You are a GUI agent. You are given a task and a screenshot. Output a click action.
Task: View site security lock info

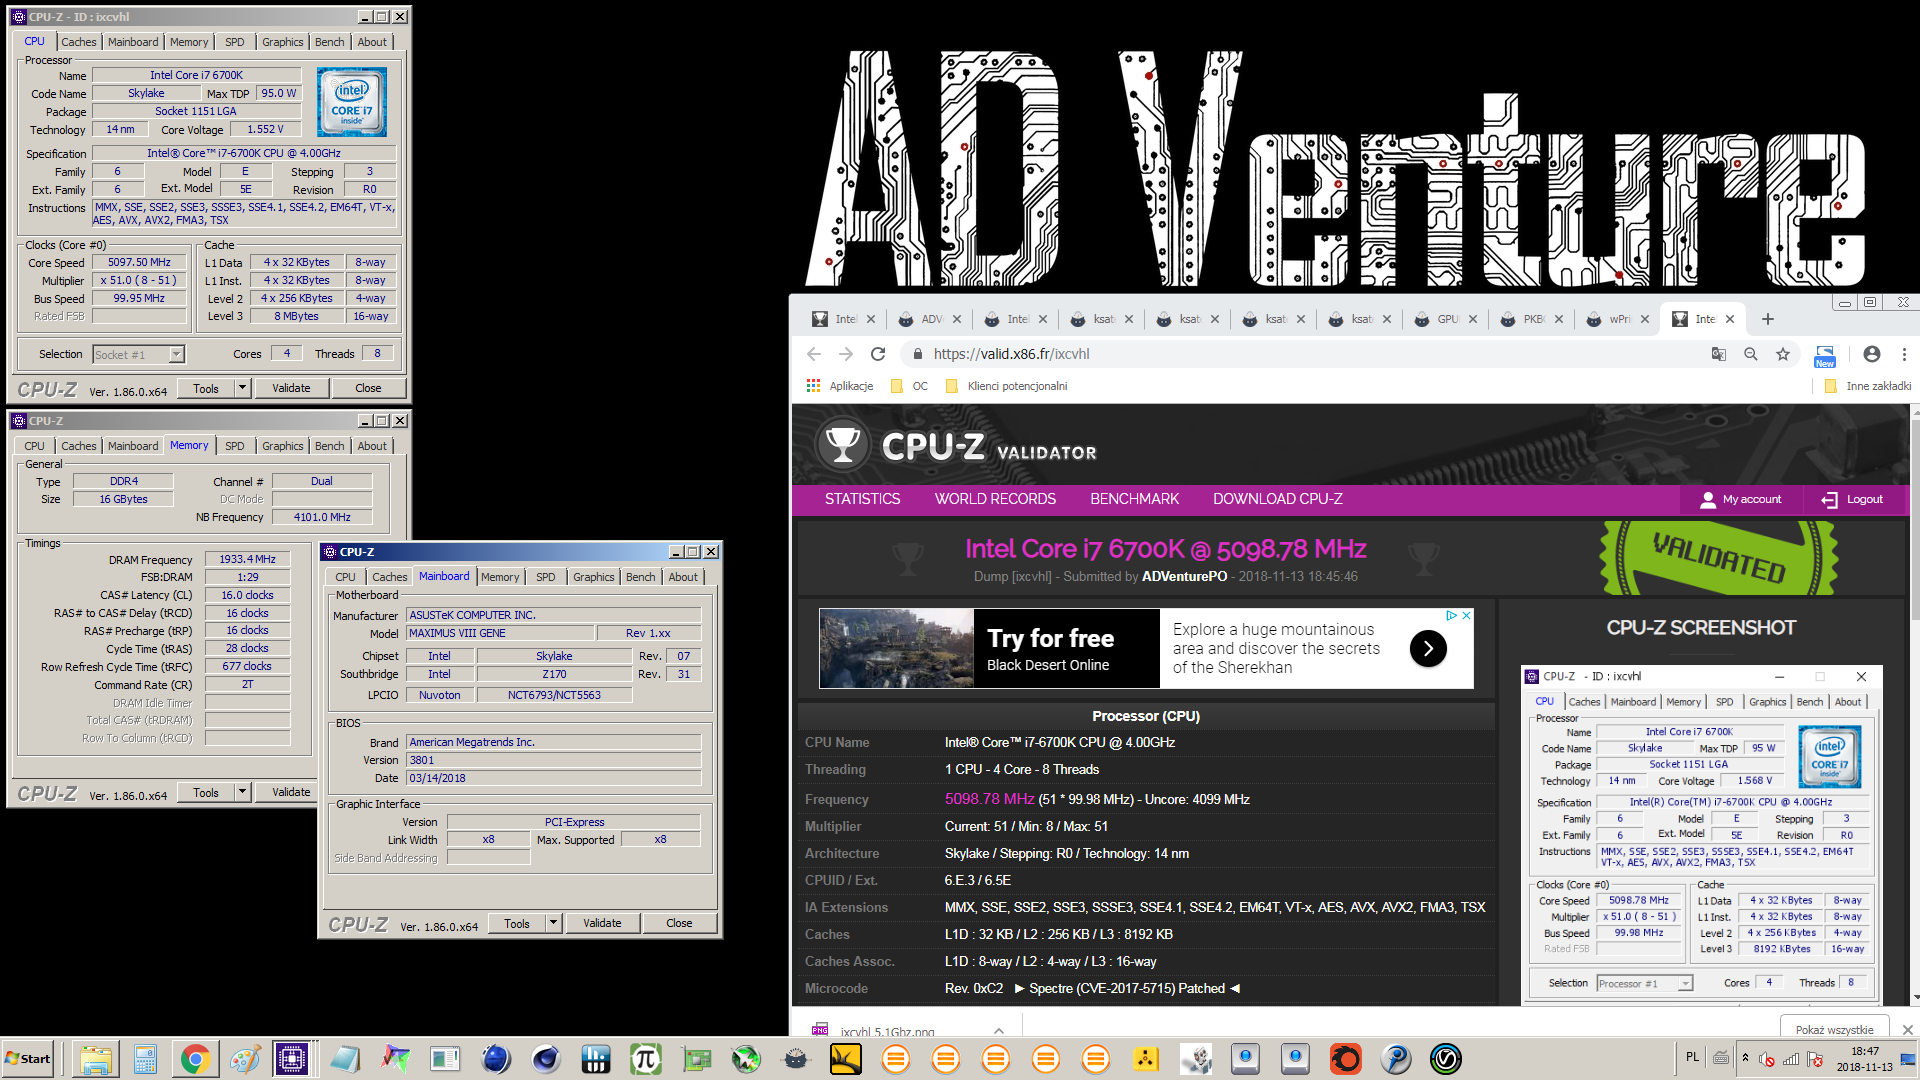[917, 354]
